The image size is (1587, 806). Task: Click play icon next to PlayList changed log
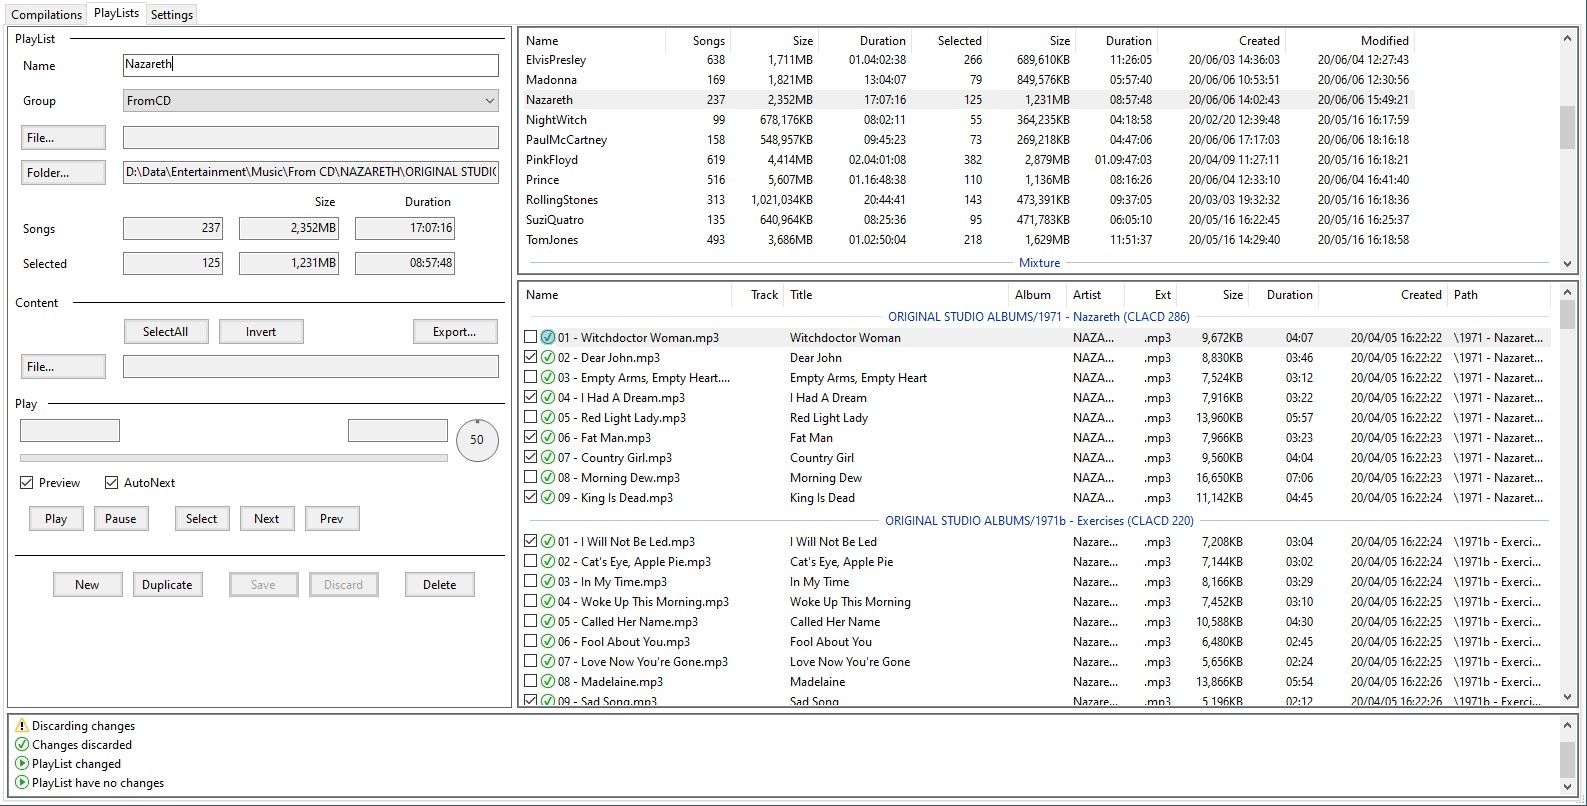coord(22,764)
